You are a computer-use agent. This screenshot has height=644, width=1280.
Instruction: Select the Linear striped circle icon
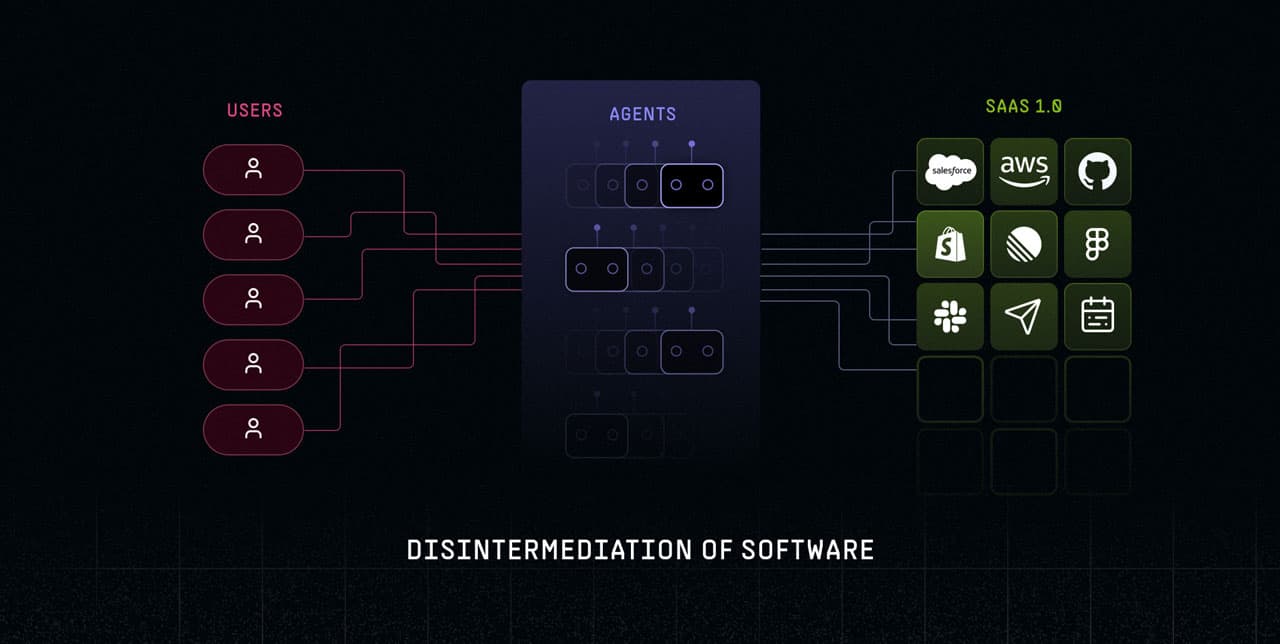click(x=1024, y=244)
